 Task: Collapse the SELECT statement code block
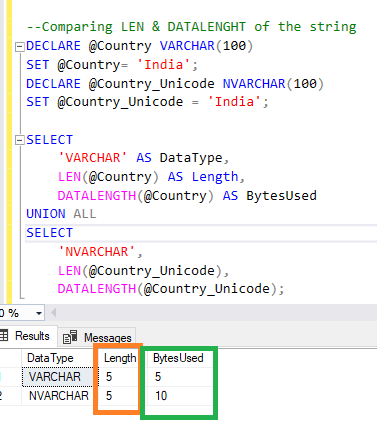pyautogui.click(x=20, y=140)
